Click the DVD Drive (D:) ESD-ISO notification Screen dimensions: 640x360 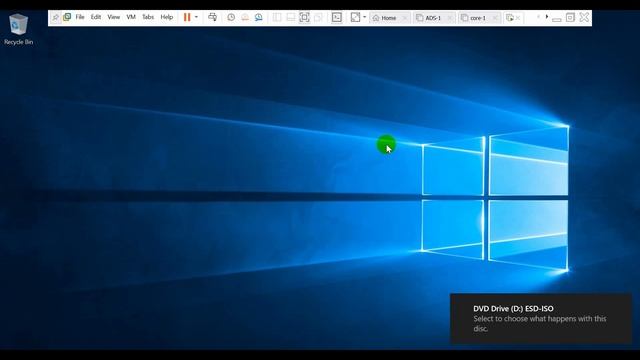tap(541, 318)
